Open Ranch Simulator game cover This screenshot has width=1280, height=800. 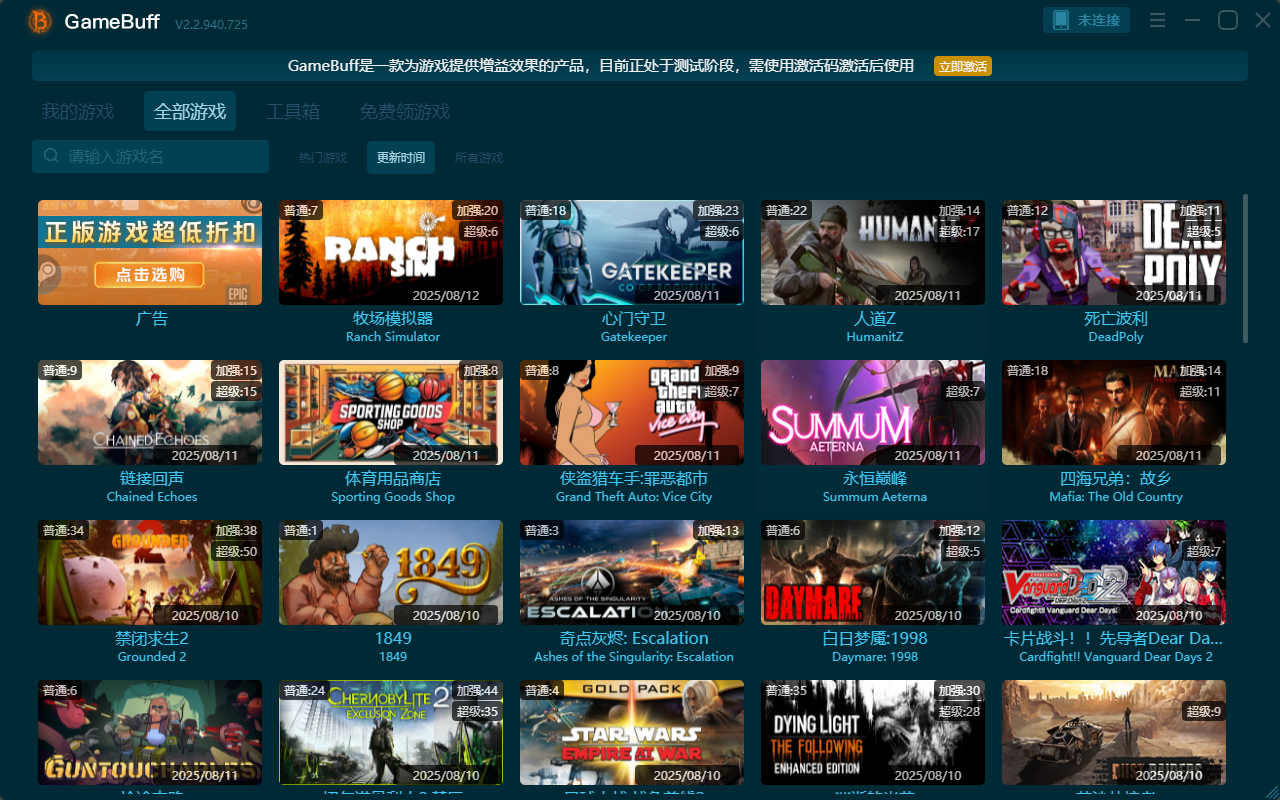click(391, 252)
